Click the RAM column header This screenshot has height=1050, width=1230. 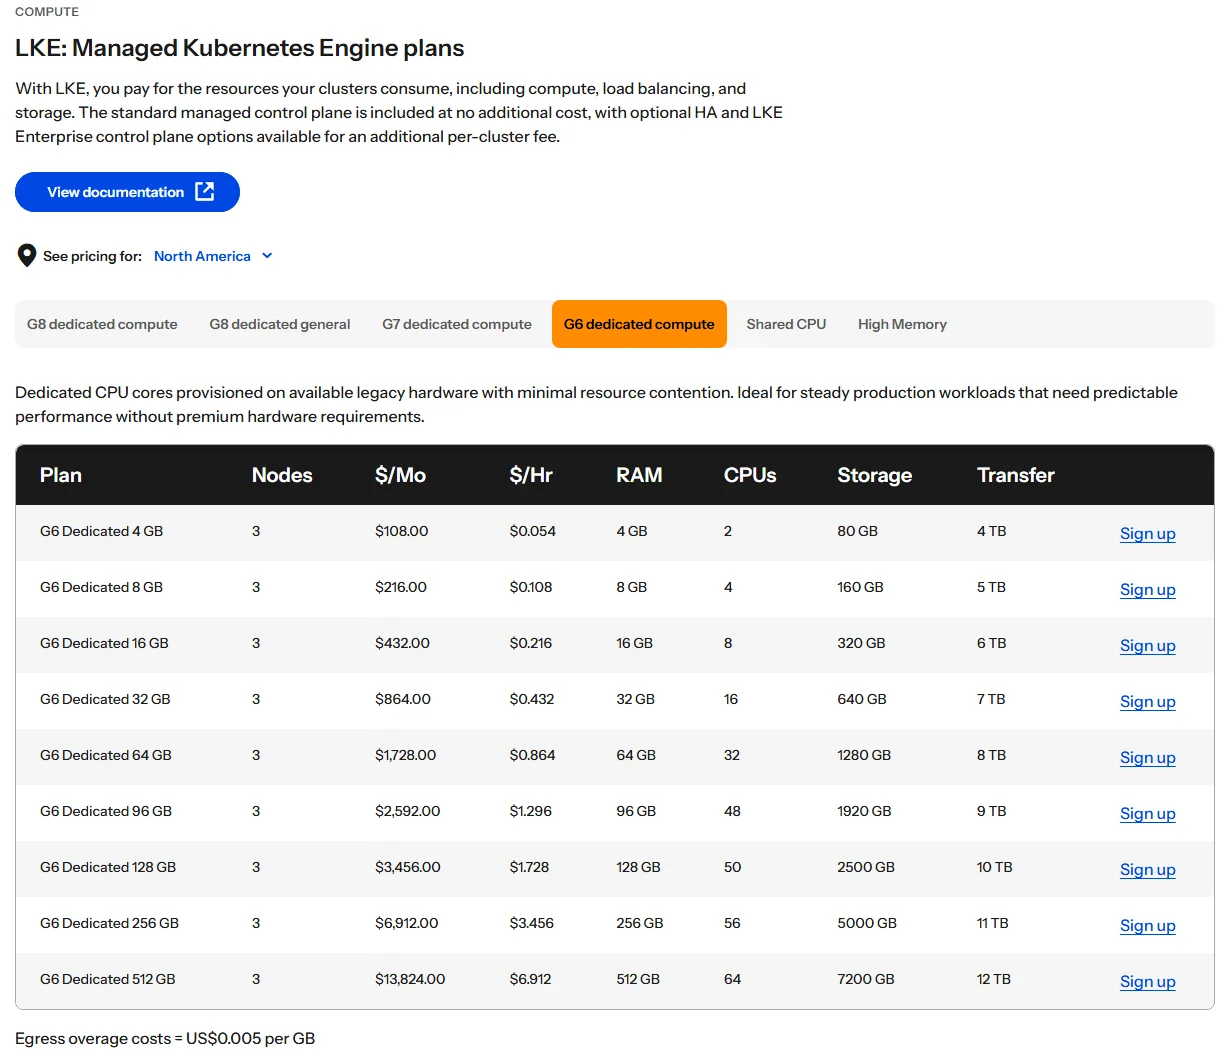click(x=639, y=475)
